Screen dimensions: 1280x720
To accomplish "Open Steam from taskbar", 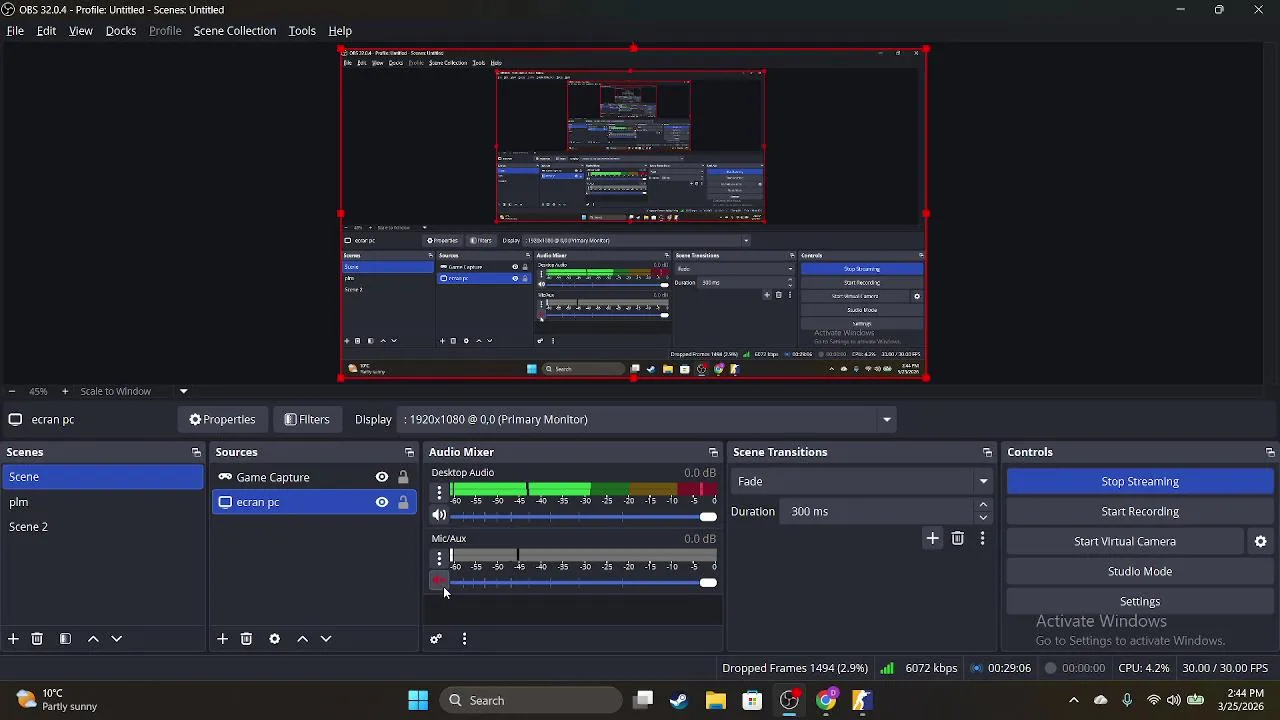I will tap(679, 701).
